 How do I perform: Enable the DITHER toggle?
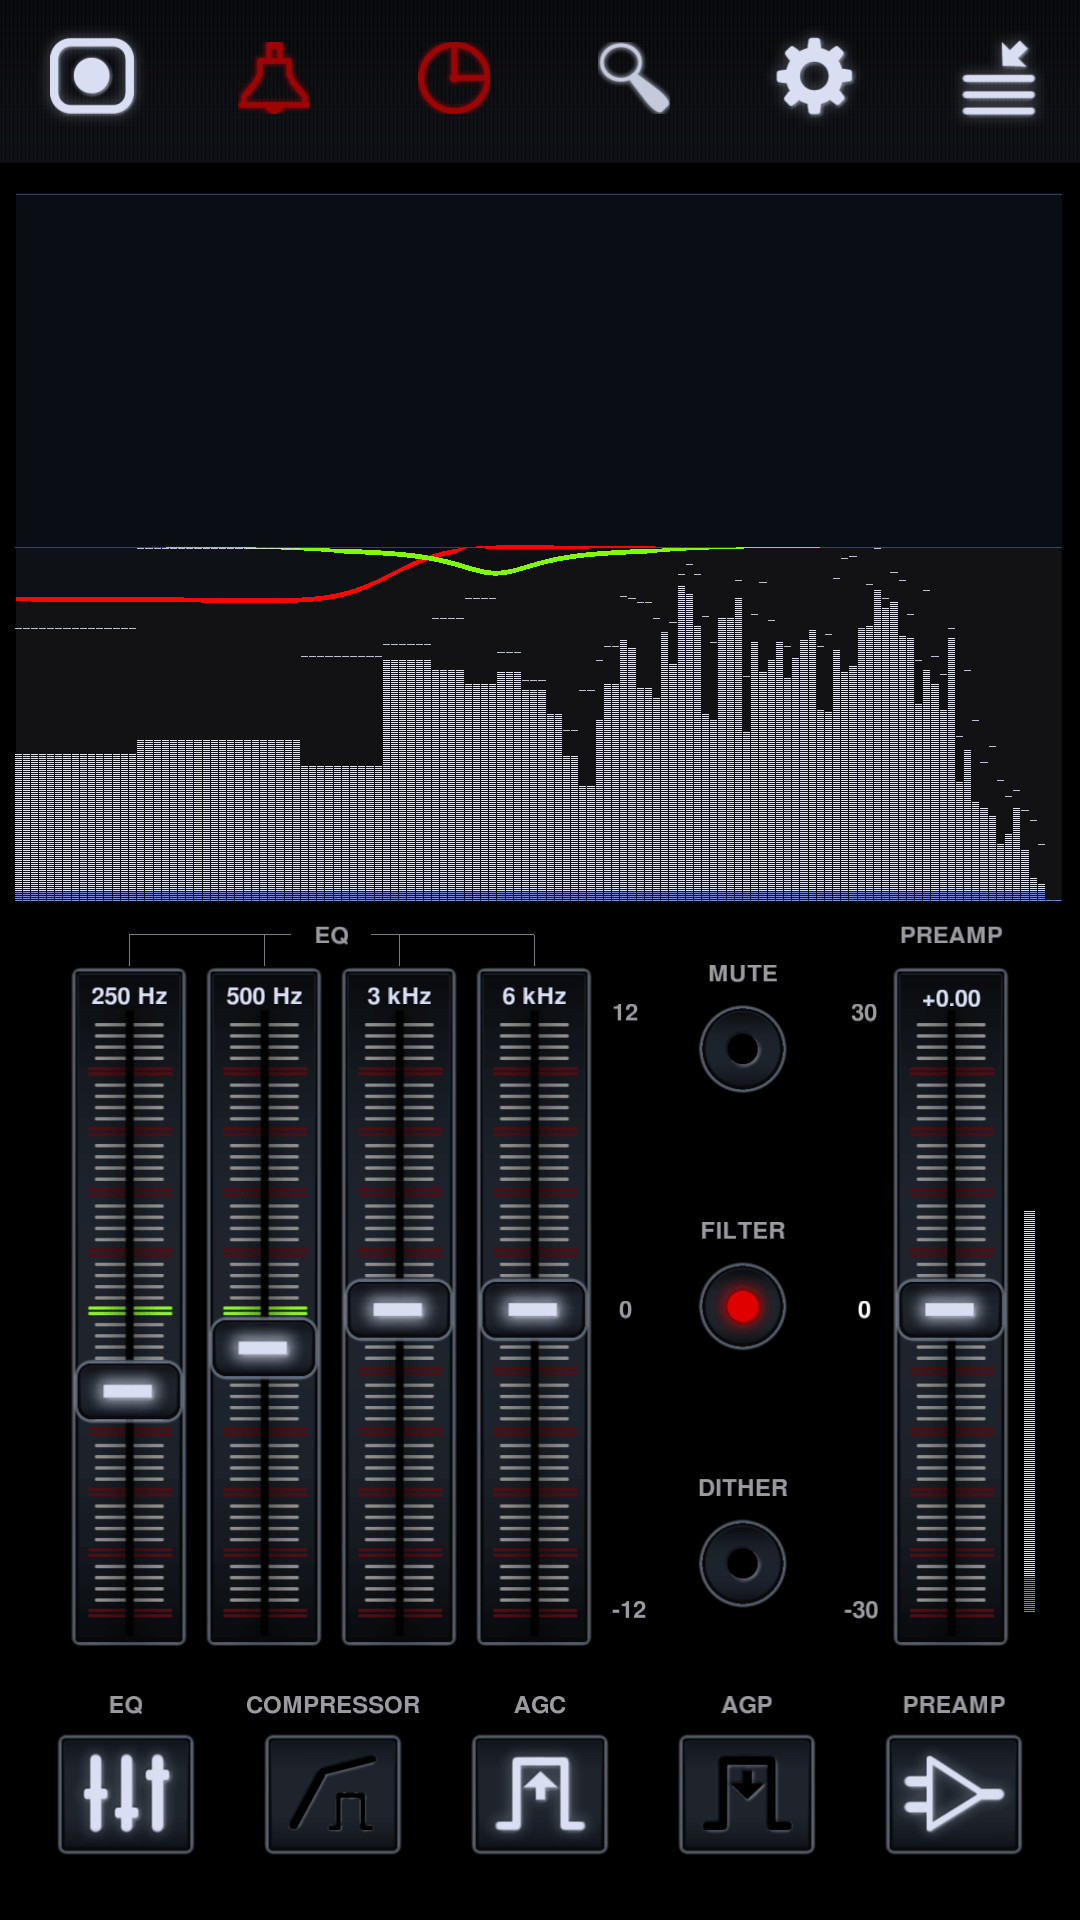coord(743,1563)
